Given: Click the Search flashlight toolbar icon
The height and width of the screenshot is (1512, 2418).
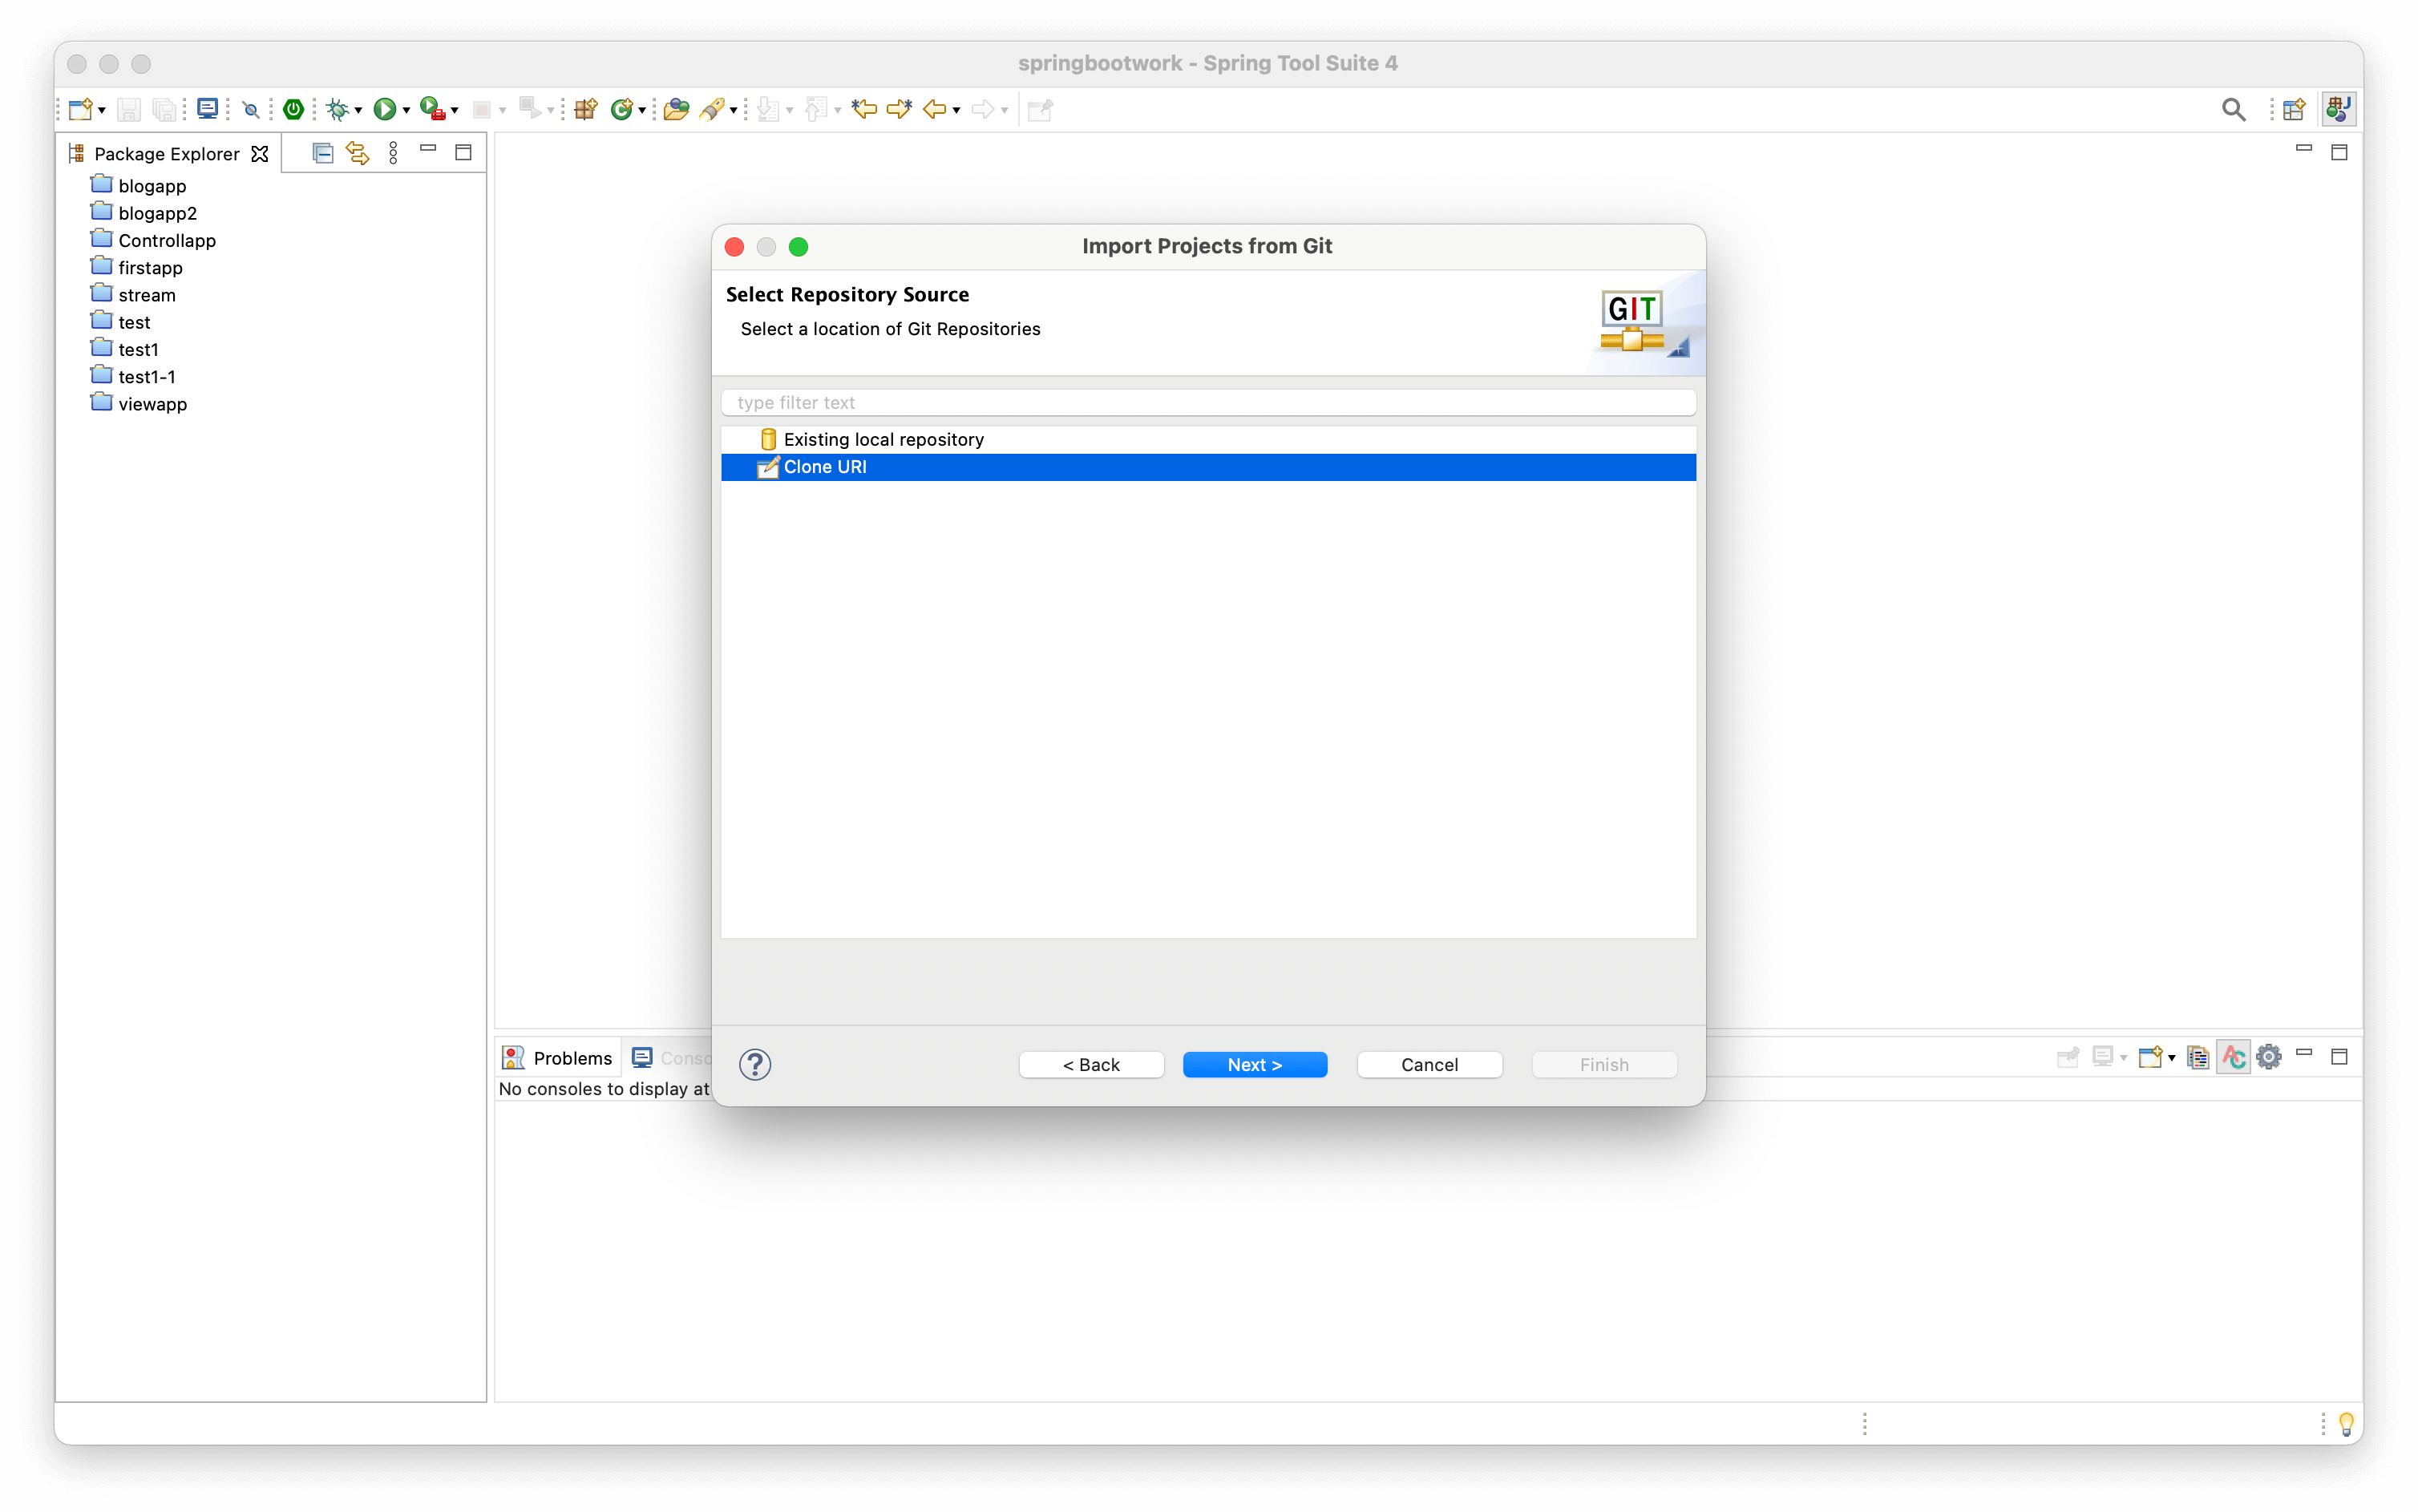Looking at the screenshot, I should (x=712, y=109).
